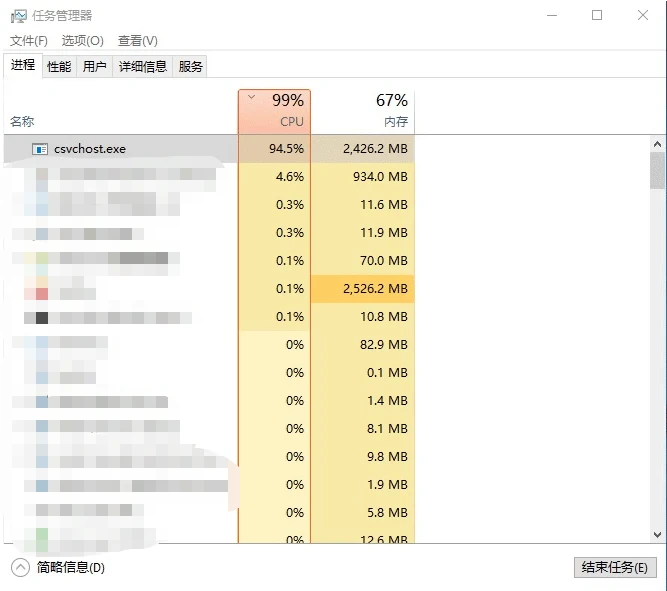Image resolution: width=667 pixels, height=591 pixels.
Task: Sort processes by the 名称 column header
Action: click(22, 121)
